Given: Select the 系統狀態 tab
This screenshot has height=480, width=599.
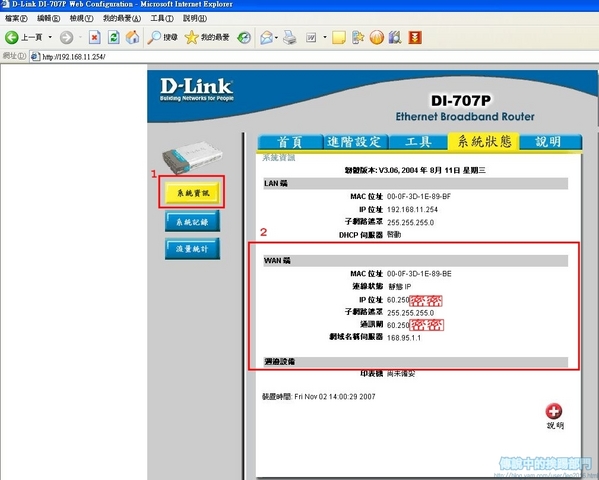Looking at the screenshot, I should pyautogui.click(x=484, y=141).
